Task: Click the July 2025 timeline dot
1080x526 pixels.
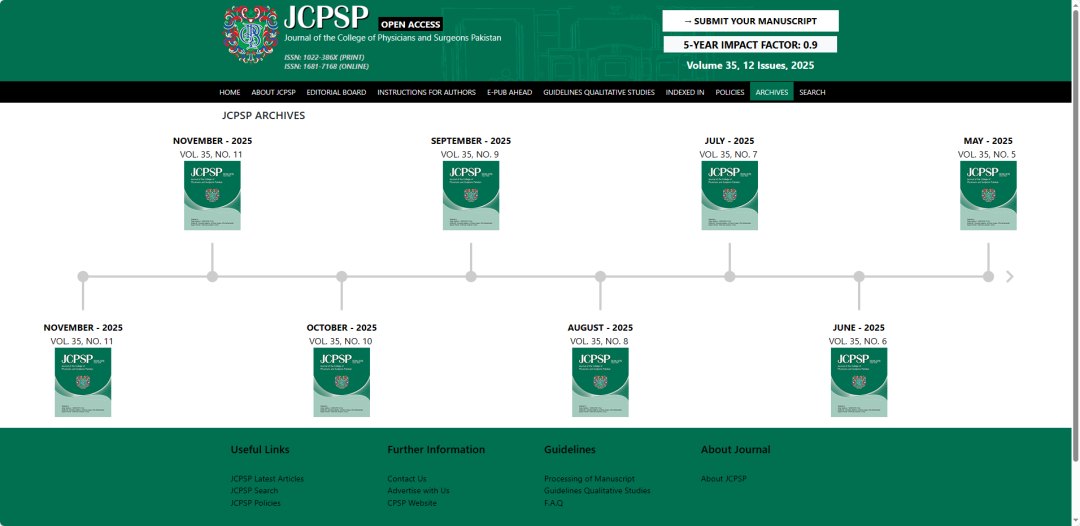Action: (x=729, y=277)
